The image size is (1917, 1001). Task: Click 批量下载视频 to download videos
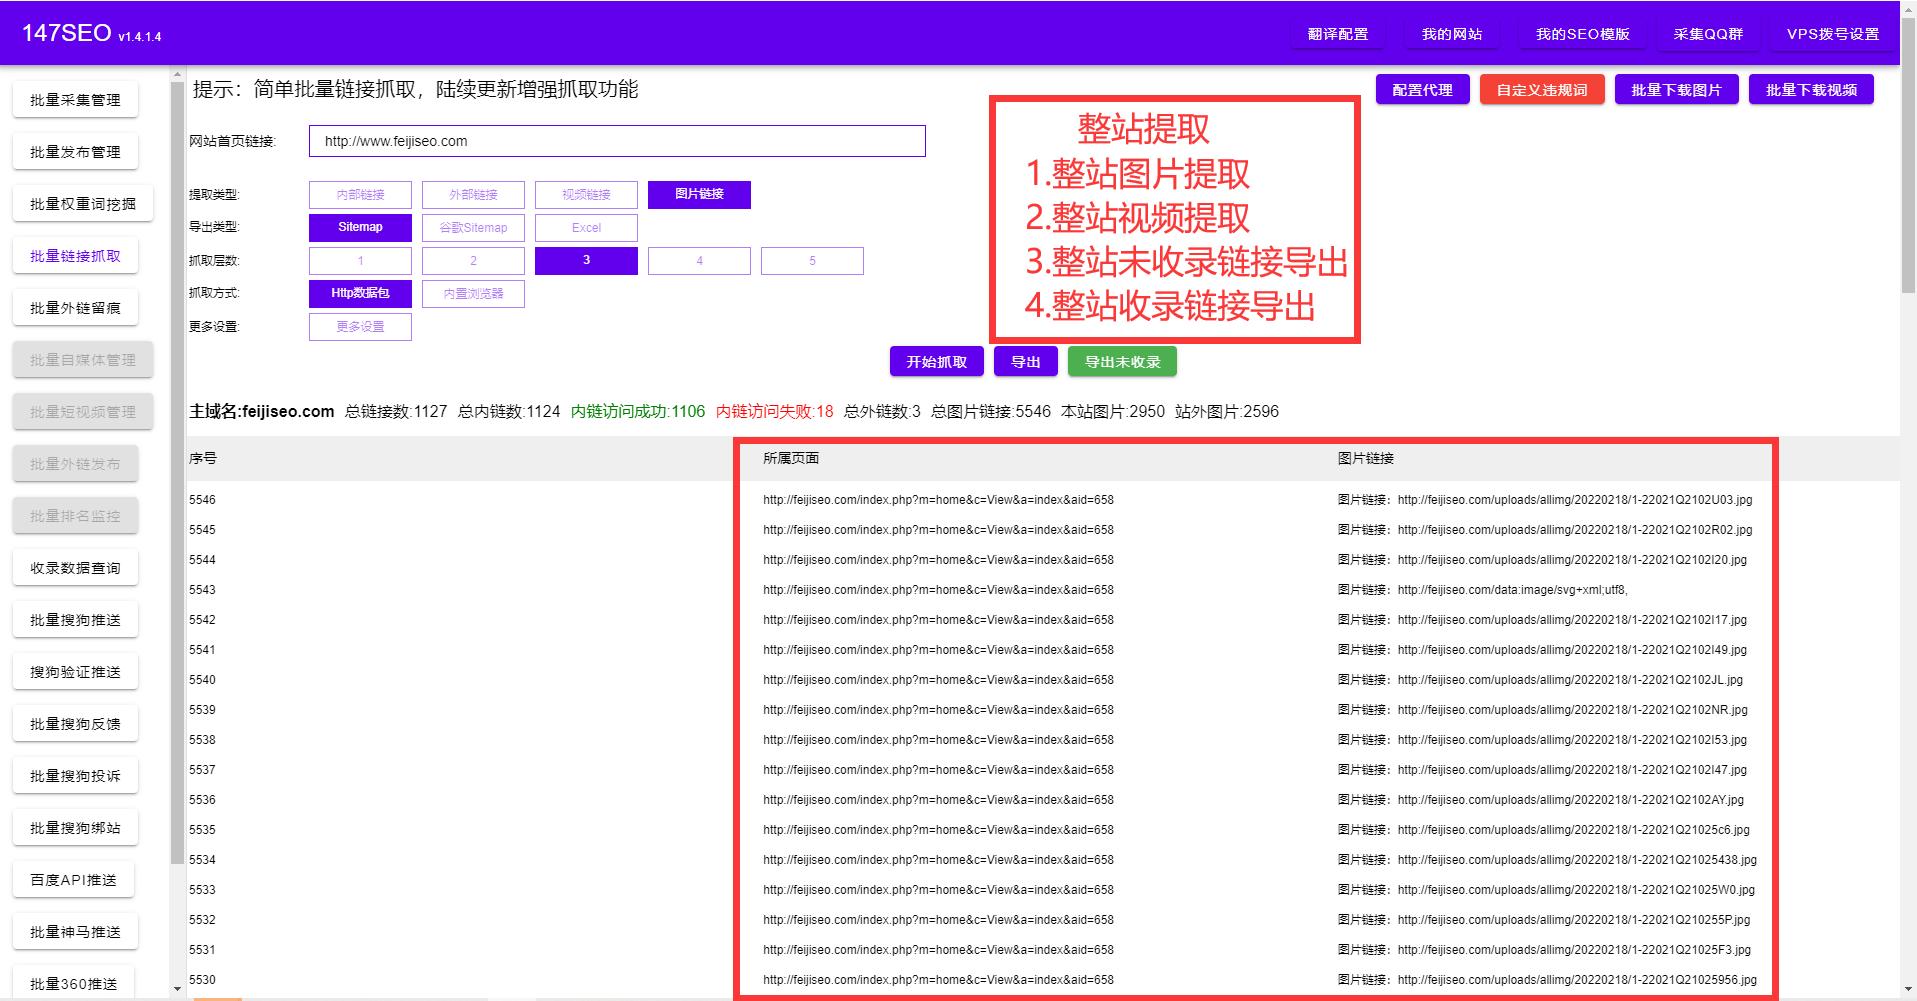pyautogui.click(x=1810, y=89)
